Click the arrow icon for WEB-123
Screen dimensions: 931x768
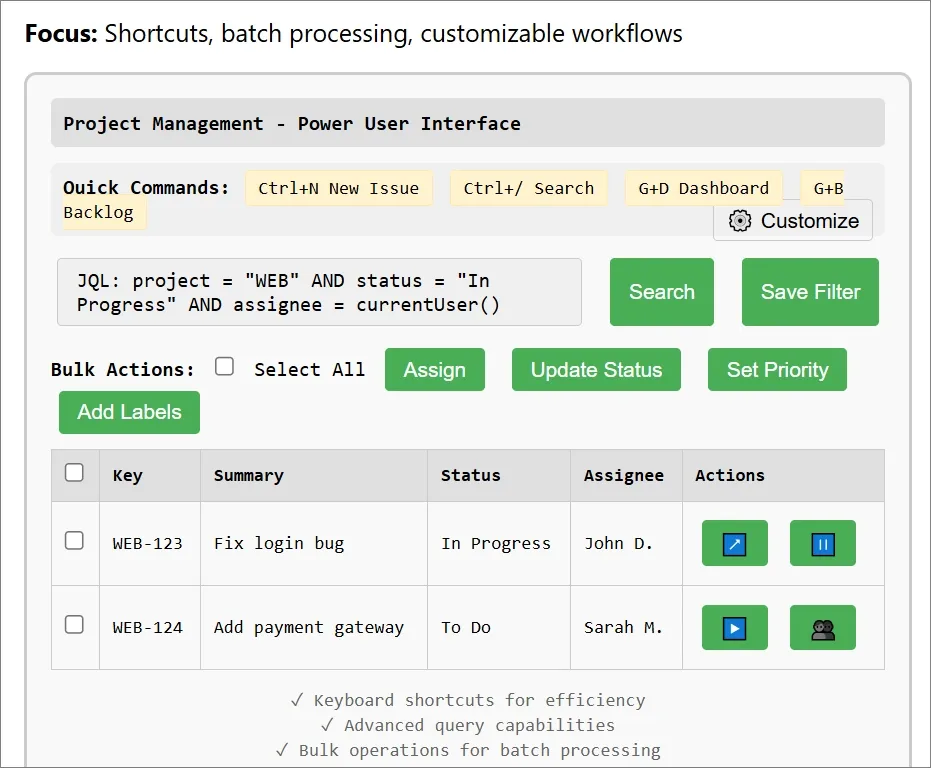734,544
